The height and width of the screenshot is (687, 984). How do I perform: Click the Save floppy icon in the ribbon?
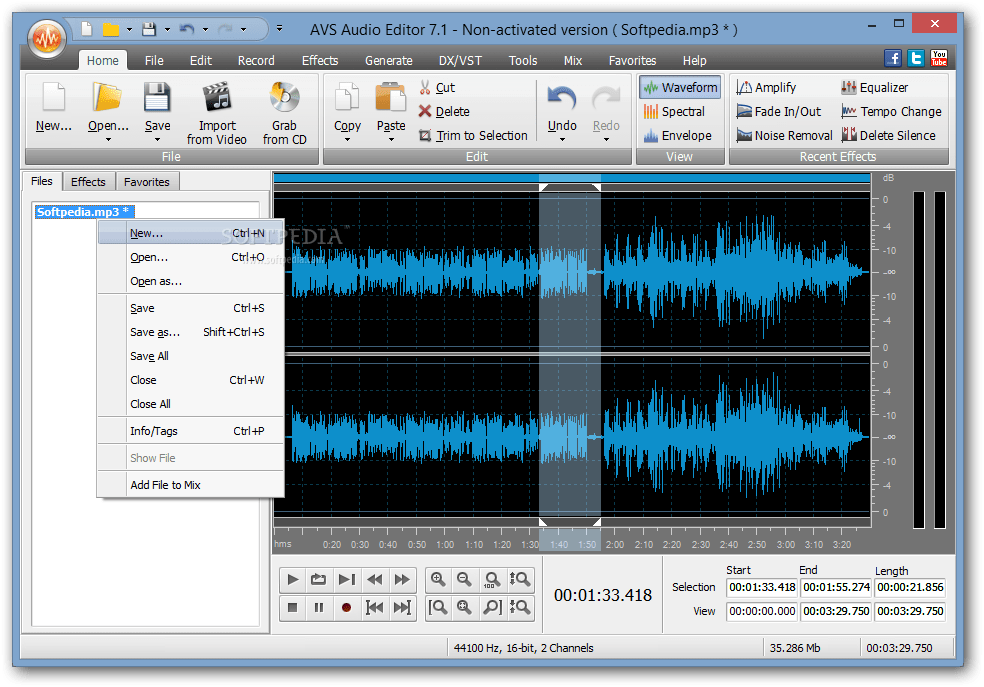click(157, 99)
